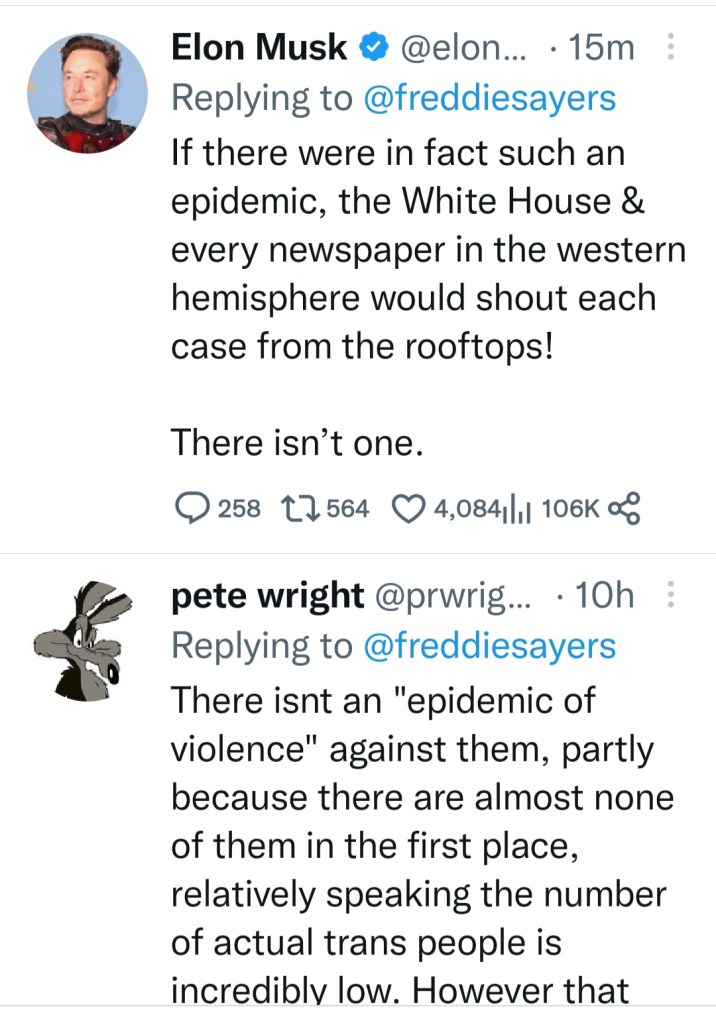The height and width of the screenshot is (1023, 716).
Task: Click the blue verified badge icon
Action: pos(372,47)
